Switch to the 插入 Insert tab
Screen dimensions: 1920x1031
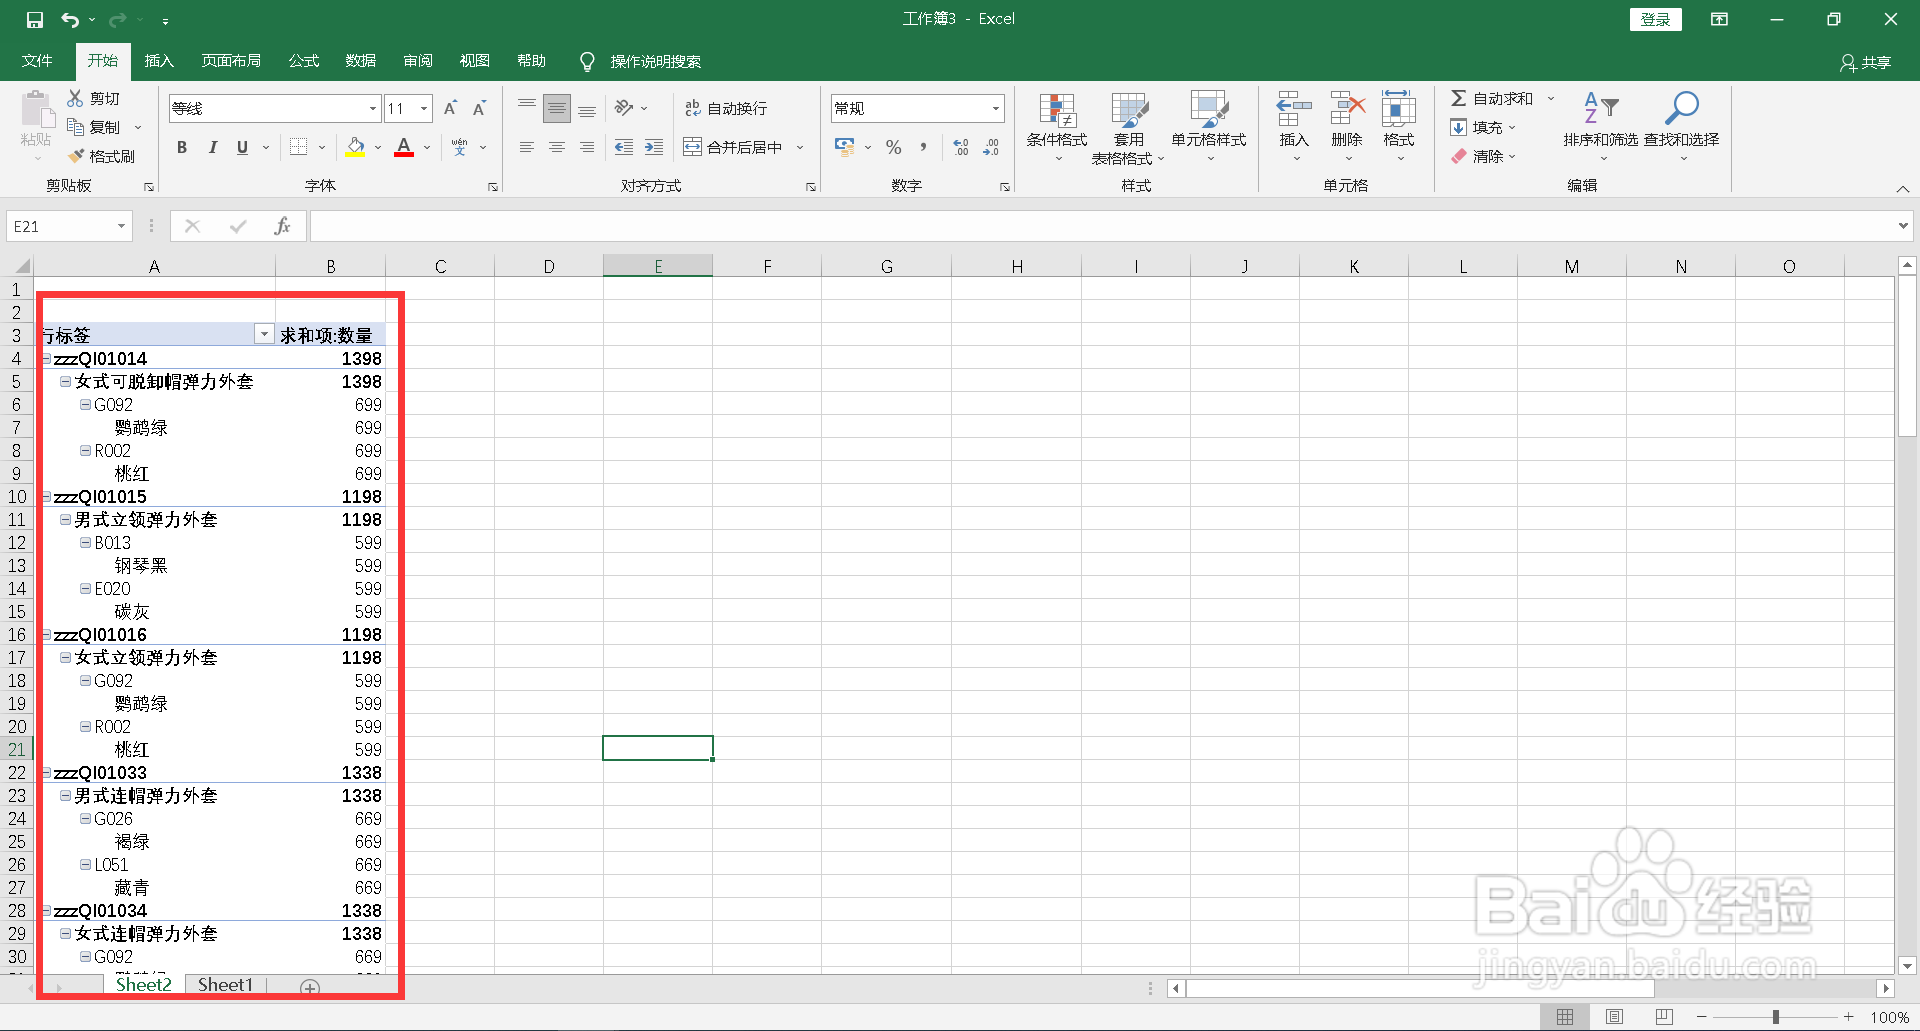point(159,61)
